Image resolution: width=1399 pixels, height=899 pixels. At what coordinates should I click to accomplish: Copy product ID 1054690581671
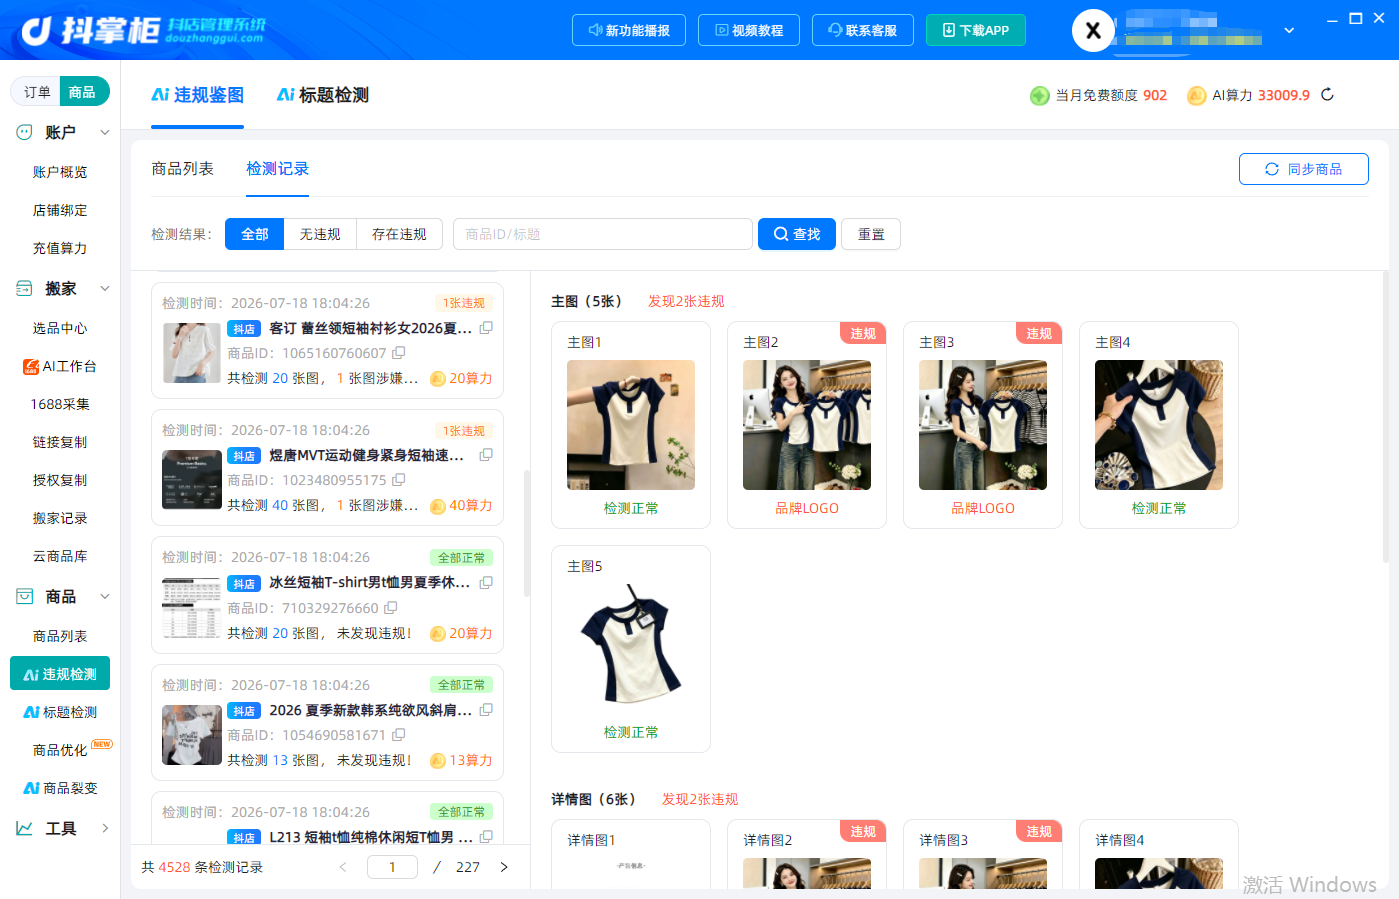pyautogui.click(x=398, y=735)
